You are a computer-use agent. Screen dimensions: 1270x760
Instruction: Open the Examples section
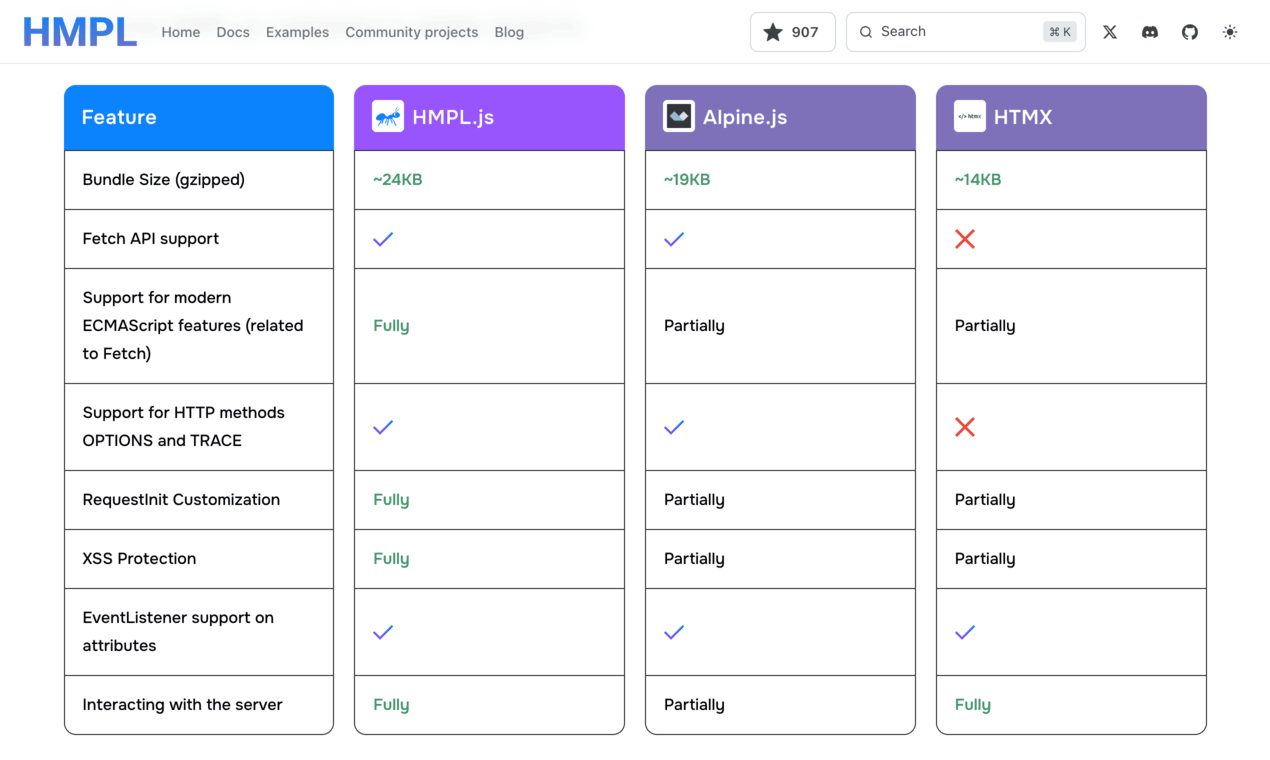pyautogui.click(x=297, y=32)
